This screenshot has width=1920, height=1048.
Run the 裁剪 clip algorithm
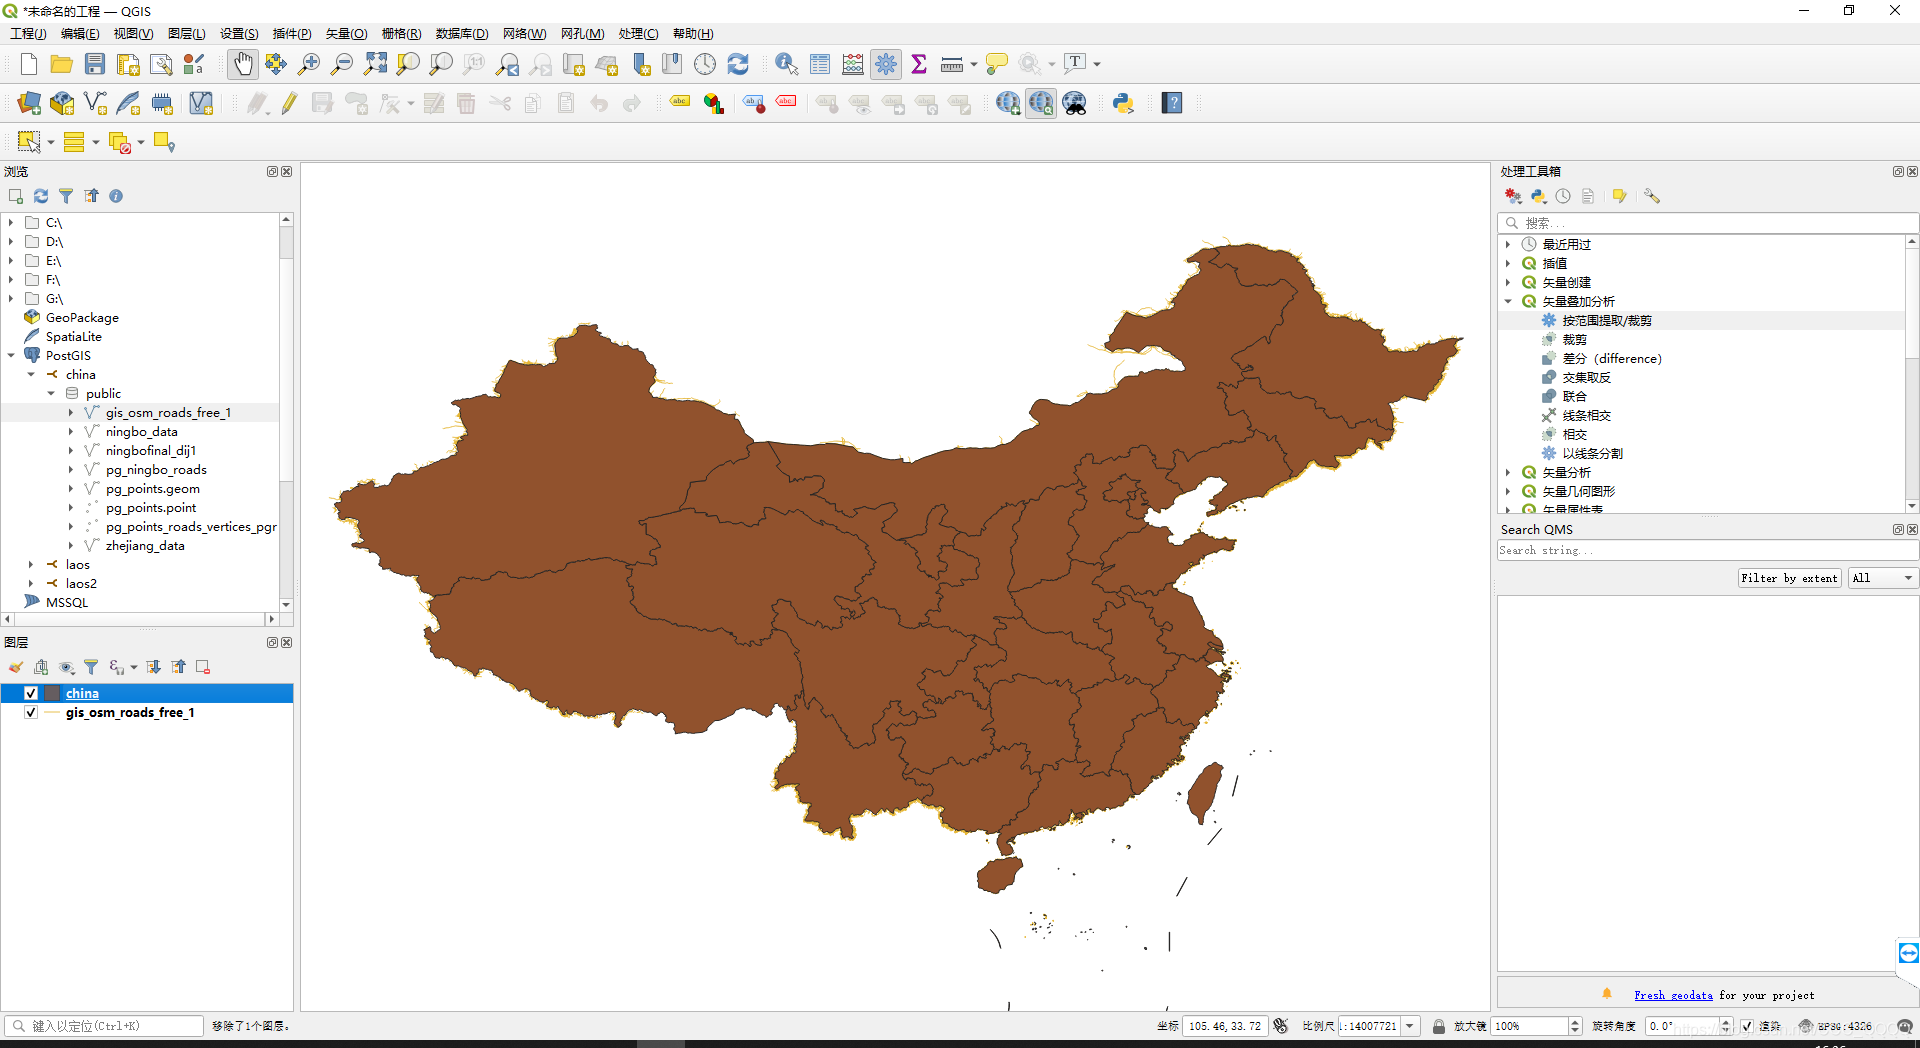pos(1574,339)
